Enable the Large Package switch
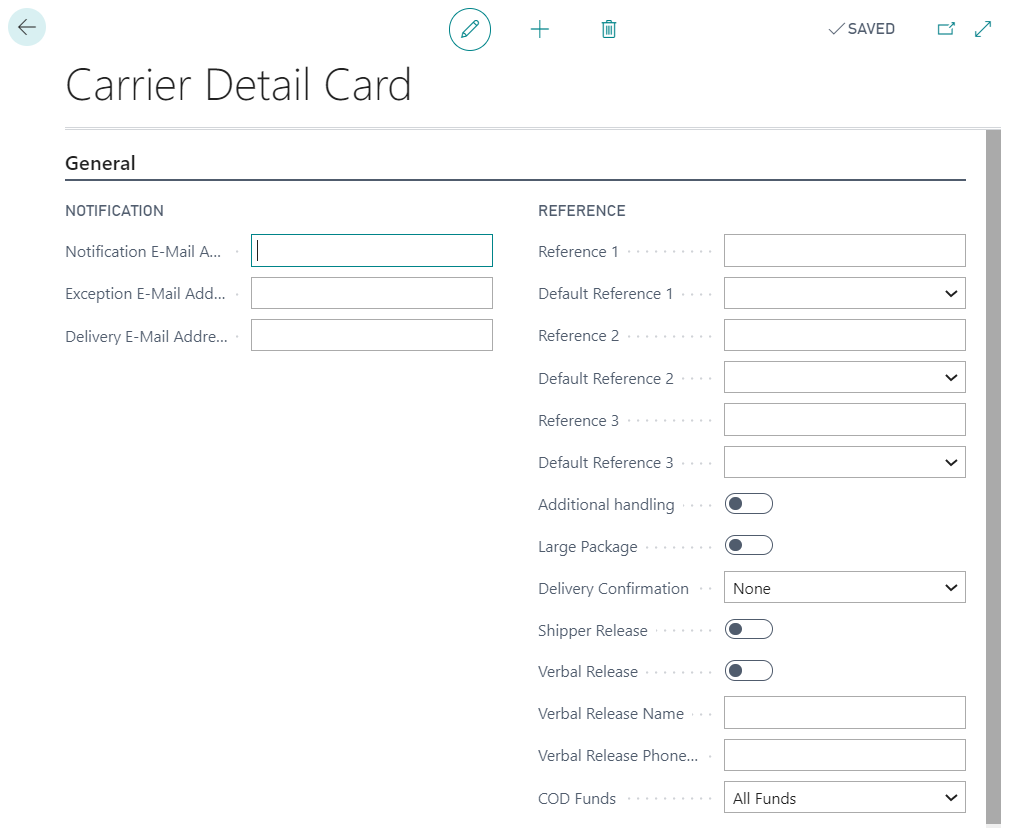1014x828 pixels. (748, 546)
